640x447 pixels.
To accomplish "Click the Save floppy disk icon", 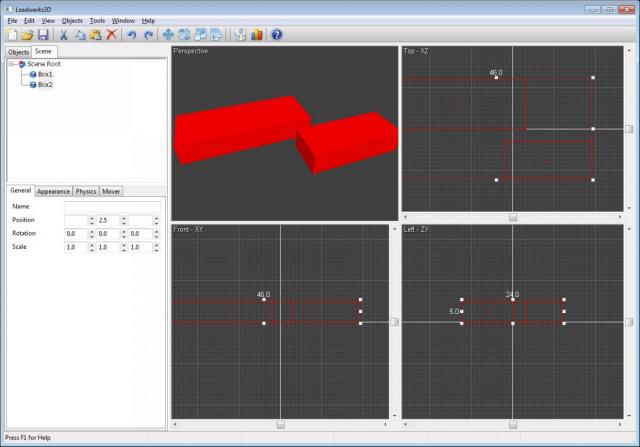I will [x=43, y=35].
